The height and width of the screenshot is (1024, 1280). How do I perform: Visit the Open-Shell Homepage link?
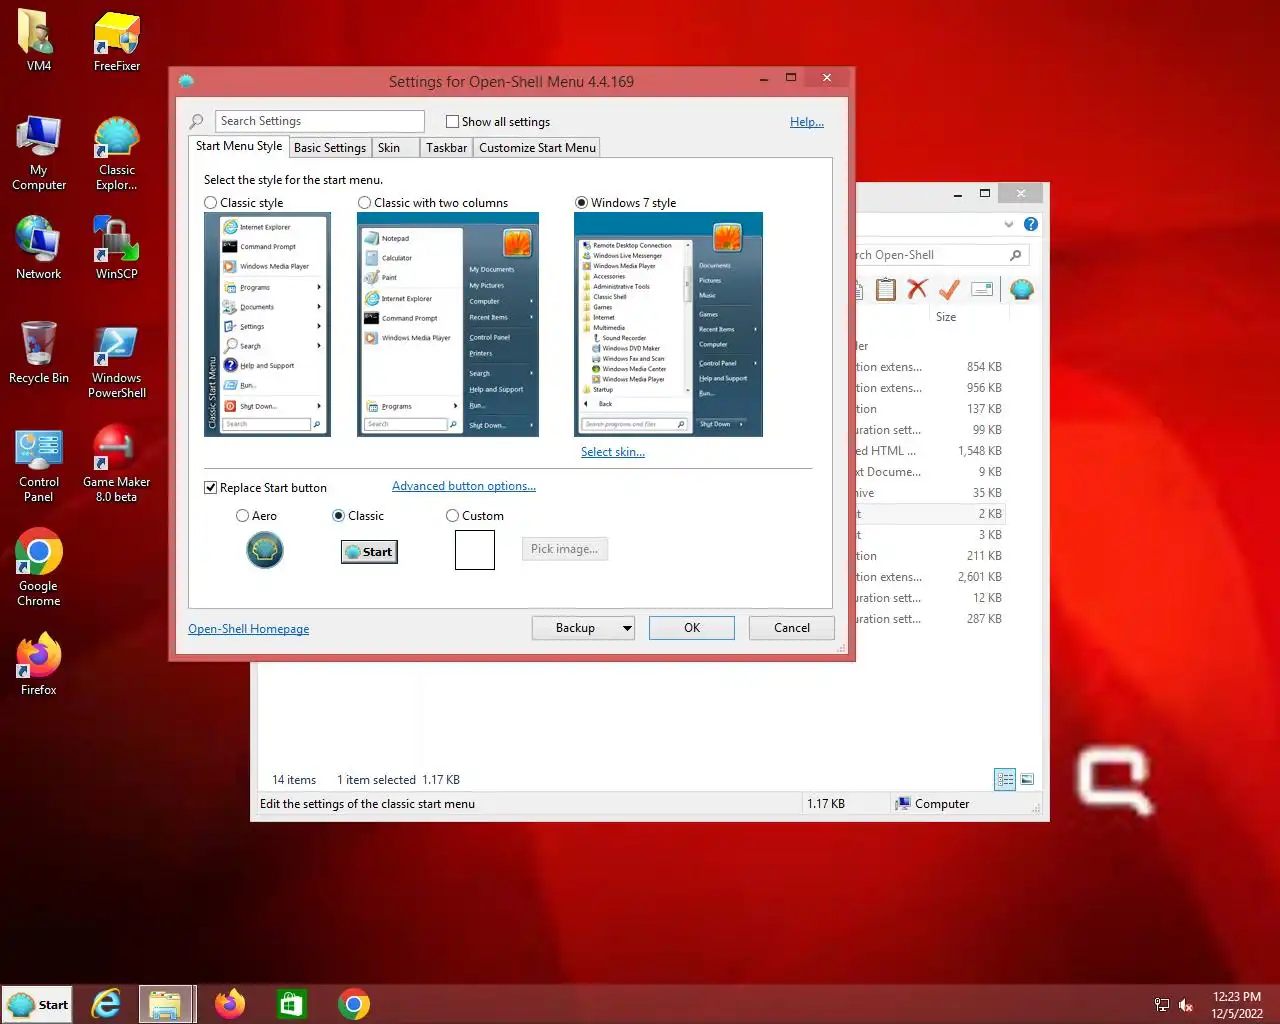[249, 629]
